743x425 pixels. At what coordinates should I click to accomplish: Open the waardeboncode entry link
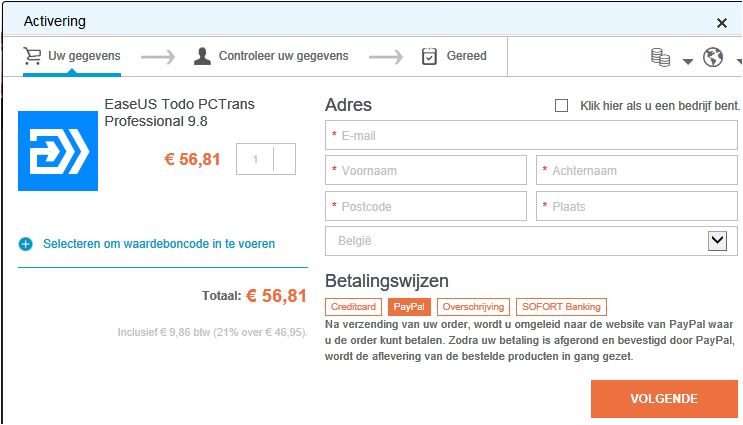pyautogui.click(x=159, y=243)
